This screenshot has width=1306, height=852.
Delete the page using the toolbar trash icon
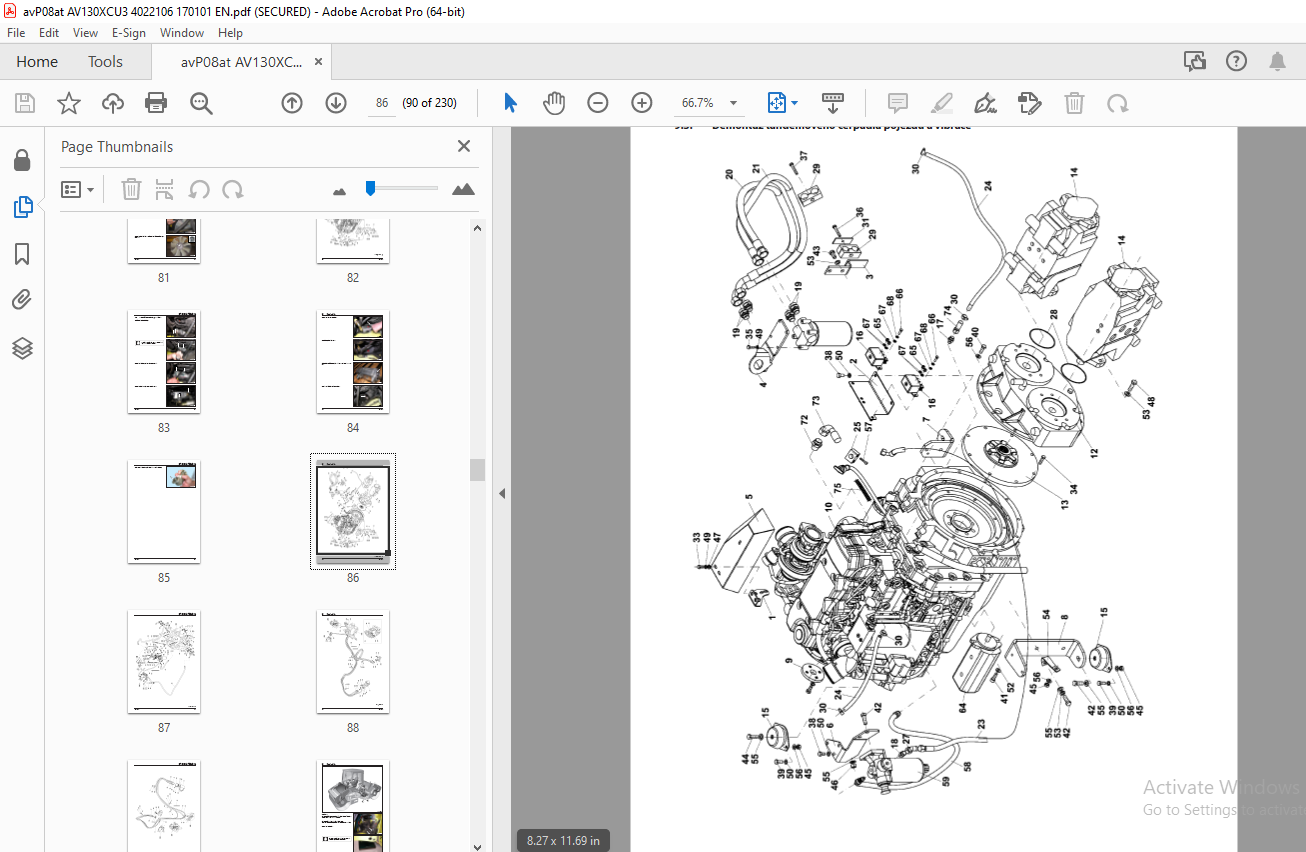[x=1074, y=103]
